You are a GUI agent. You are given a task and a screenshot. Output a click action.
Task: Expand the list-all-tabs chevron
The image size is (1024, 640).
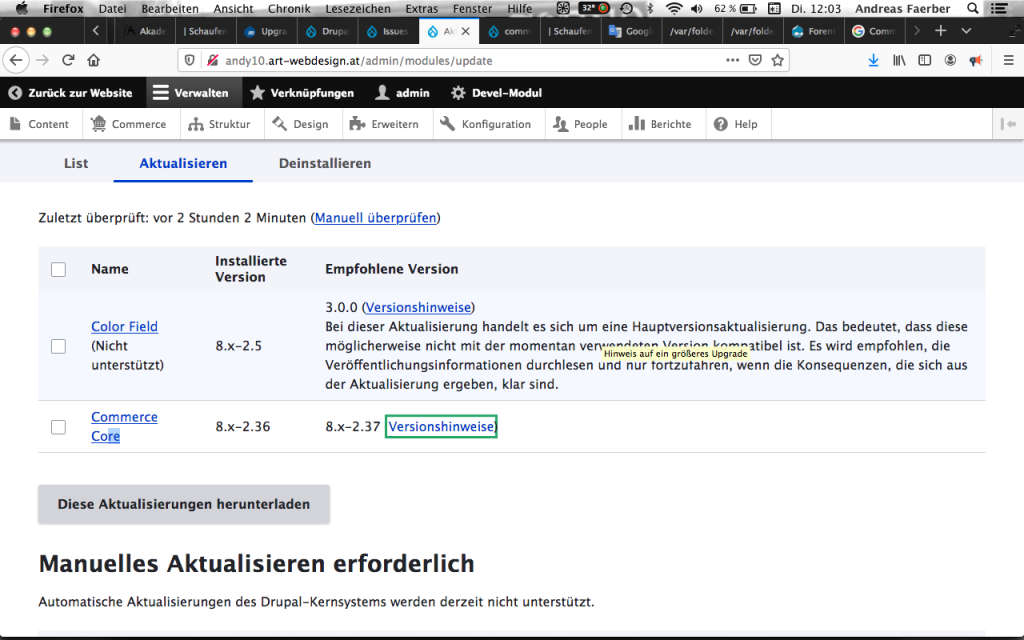tap(966, 31)
